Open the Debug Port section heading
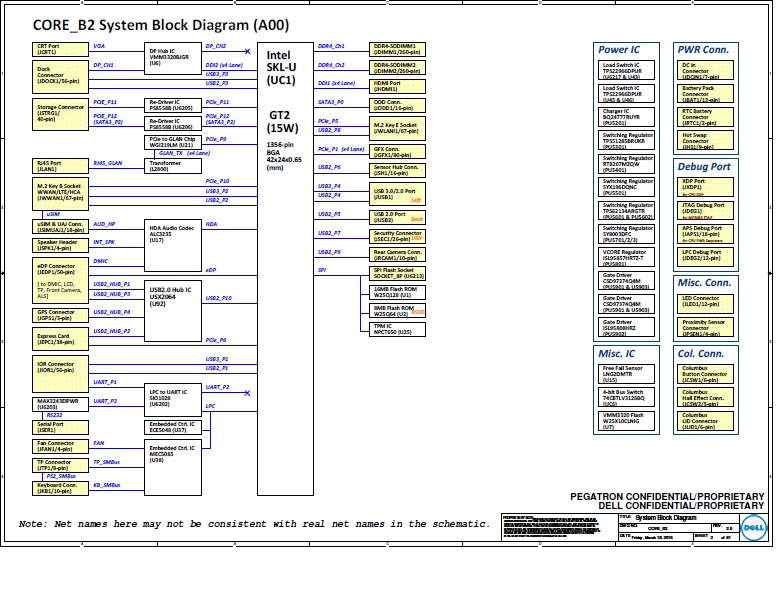 (x=704, y=166)
